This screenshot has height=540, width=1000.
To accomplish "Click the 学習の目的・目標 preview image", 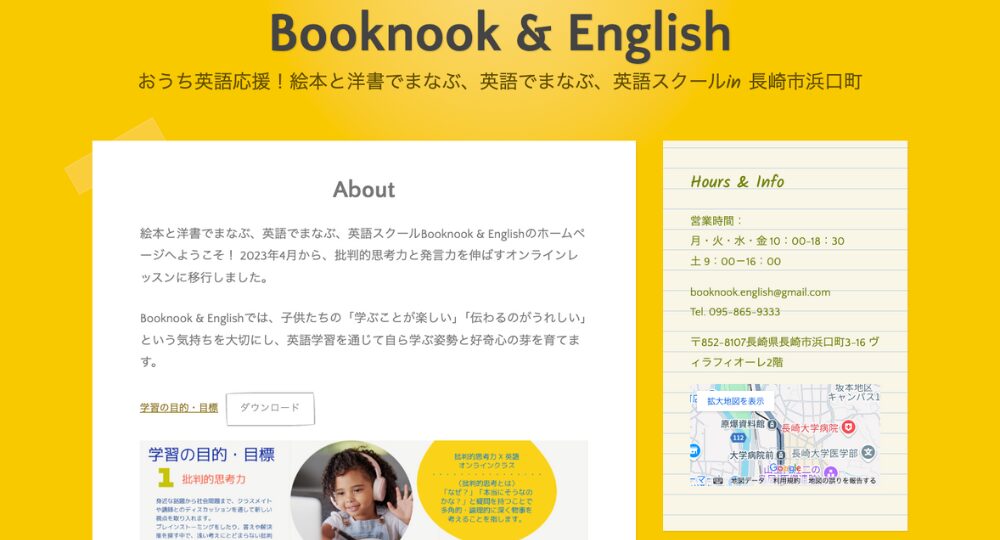I will point(364,490).
